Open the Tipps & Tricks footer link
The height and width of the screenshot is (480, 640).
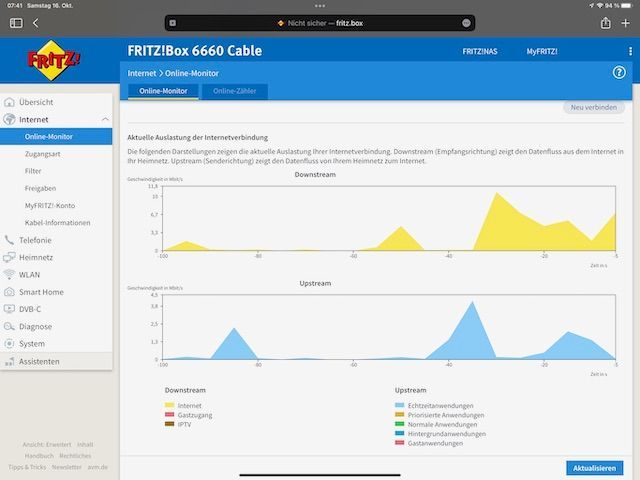coord(27,467)
